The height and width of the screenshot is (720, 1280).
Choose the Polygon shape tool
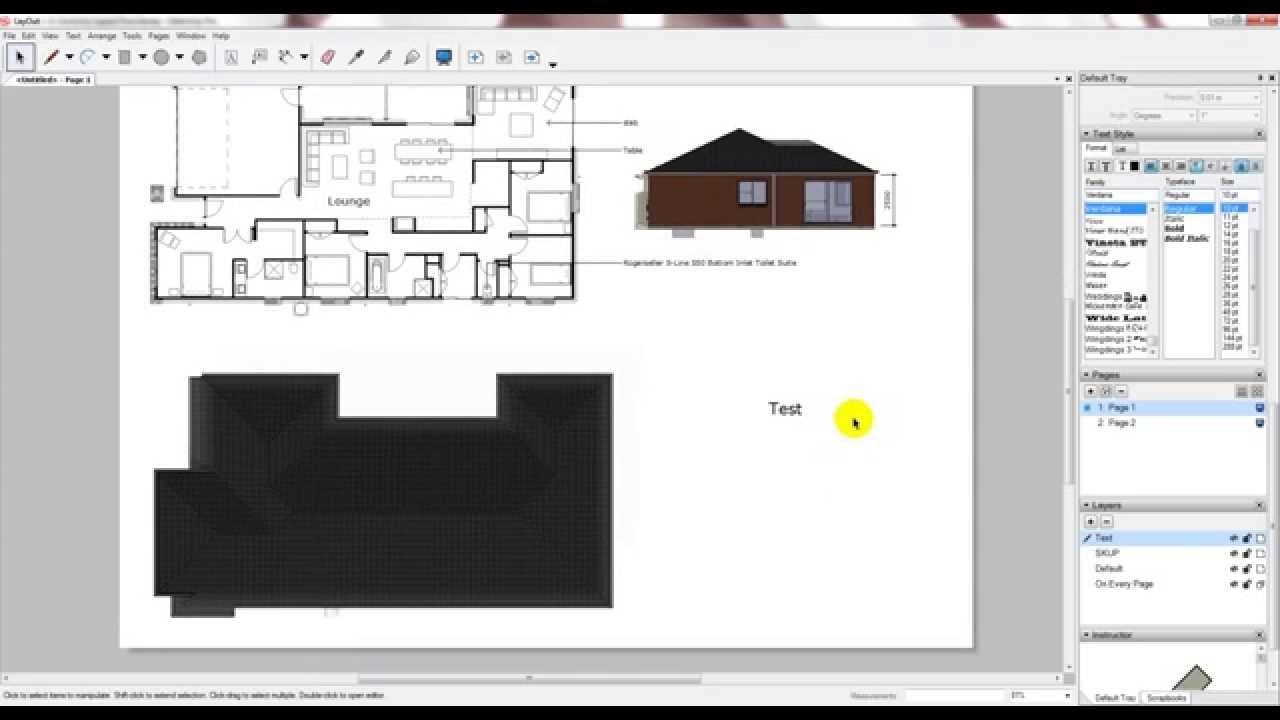point(199,57)
